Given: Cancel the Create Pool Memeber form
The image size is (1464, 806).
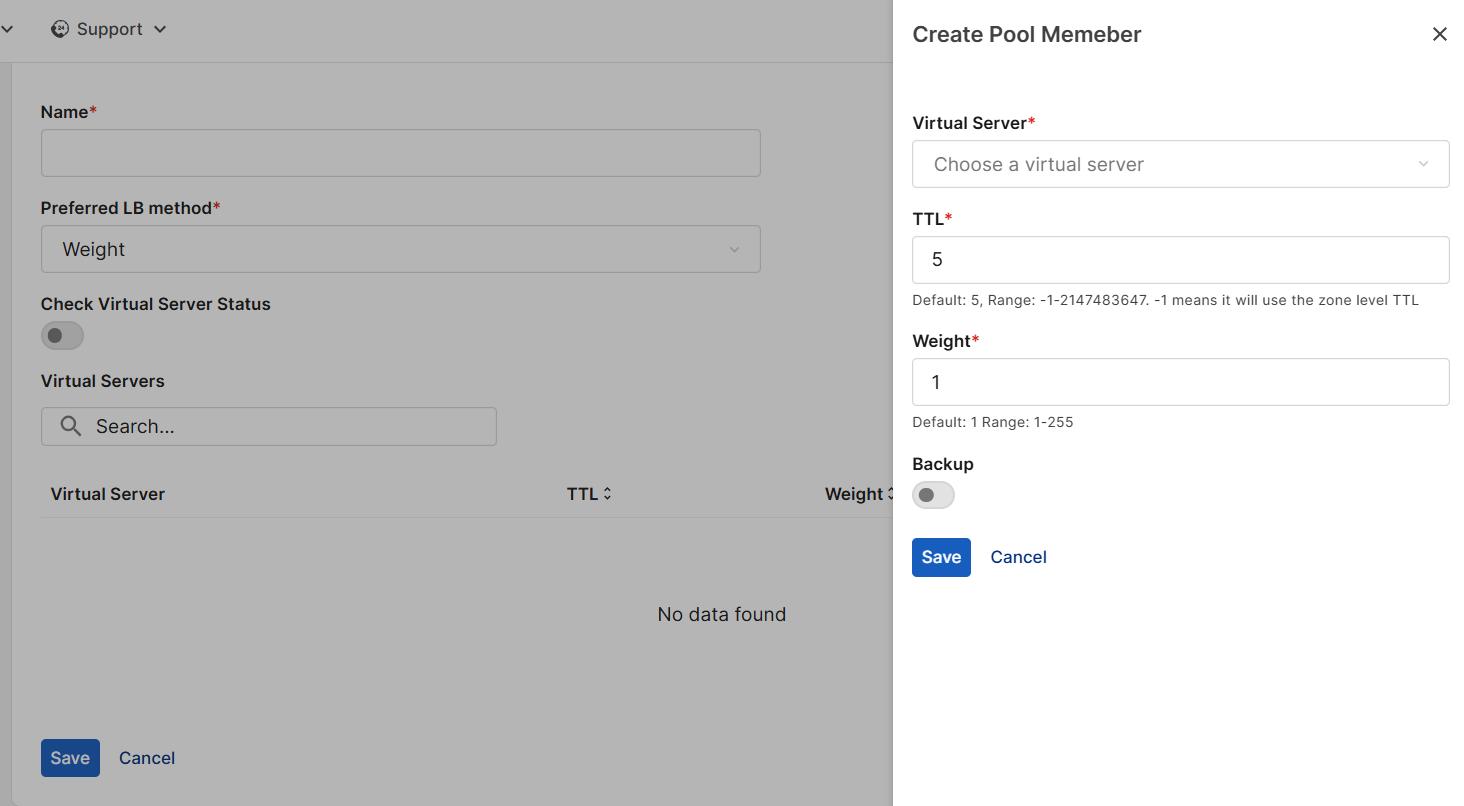Looking at the screenshot, I should point(1018,557).
